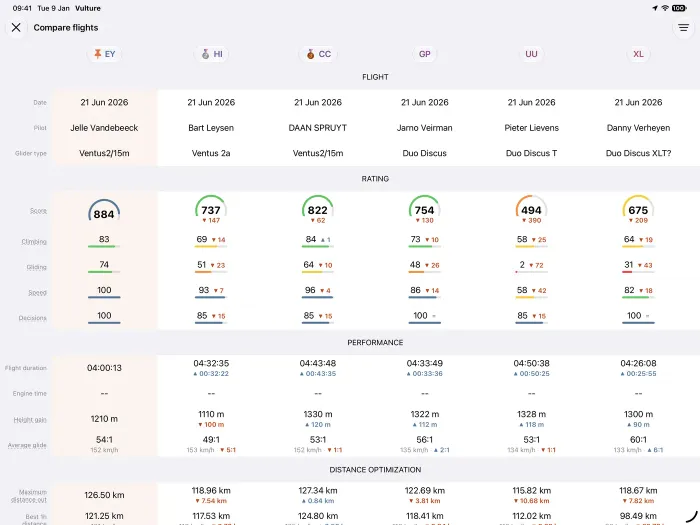700x525 pixels.
Task: Tap the 09:41 clock in status bar
Action: coord(22,8)
